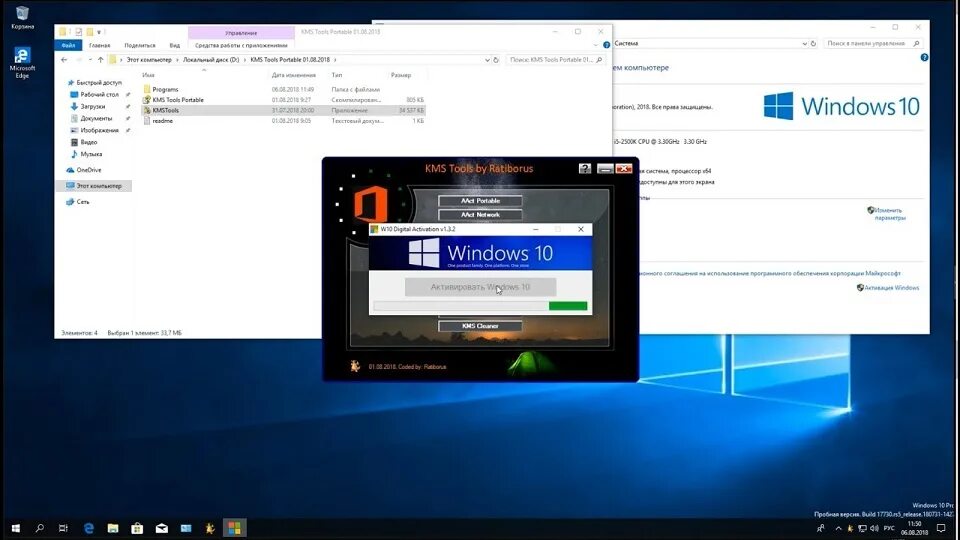
Task: Go back in Explorer navigation
Action: coord(64,60)
